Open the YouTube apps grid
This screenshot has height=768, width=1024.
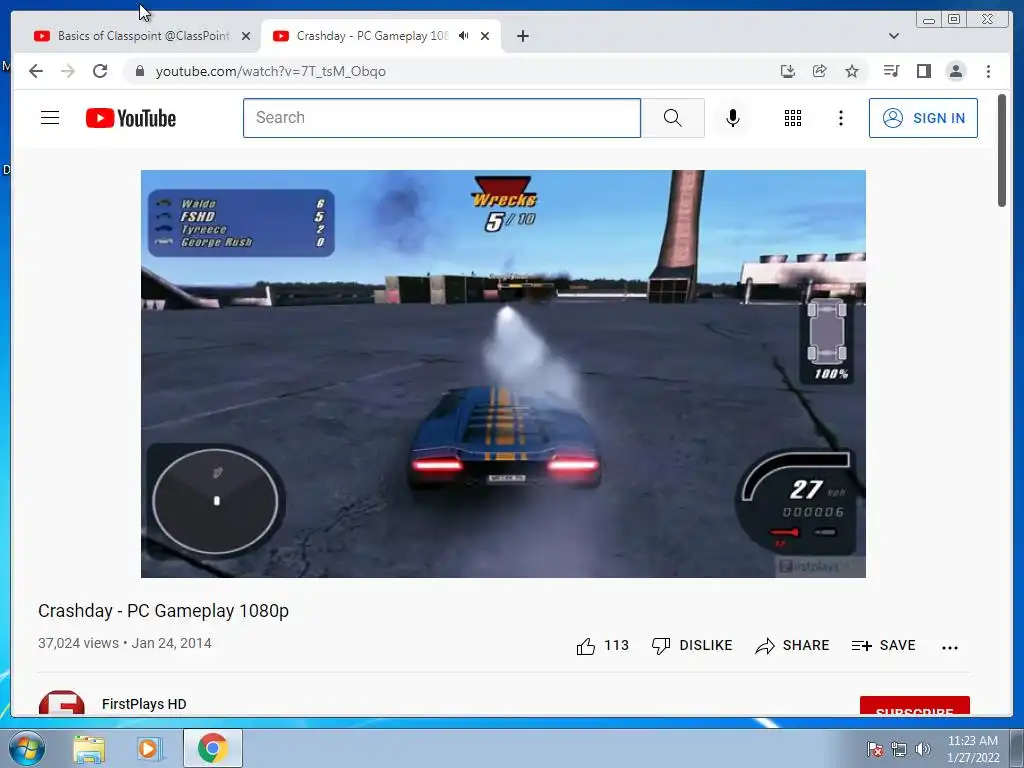click(793, 118)
